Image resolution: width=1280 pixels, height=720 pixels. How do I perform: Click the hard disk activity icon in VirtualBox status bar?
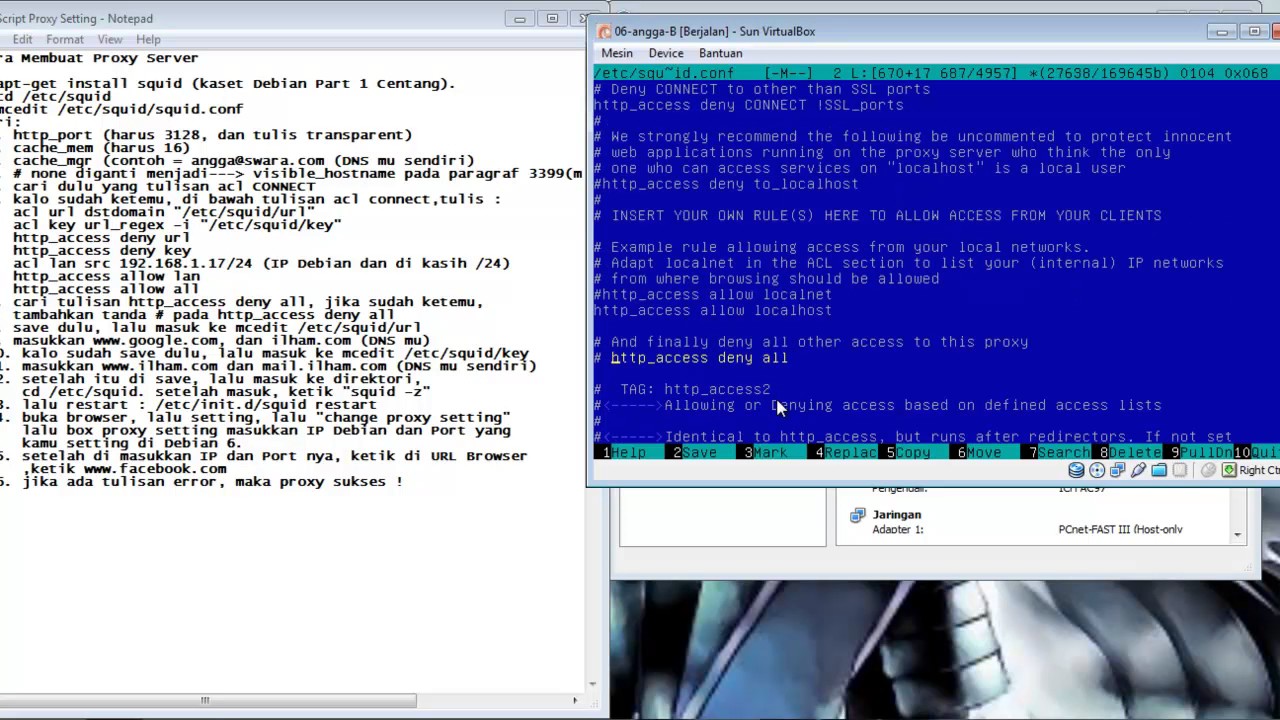pos(1076,470)
